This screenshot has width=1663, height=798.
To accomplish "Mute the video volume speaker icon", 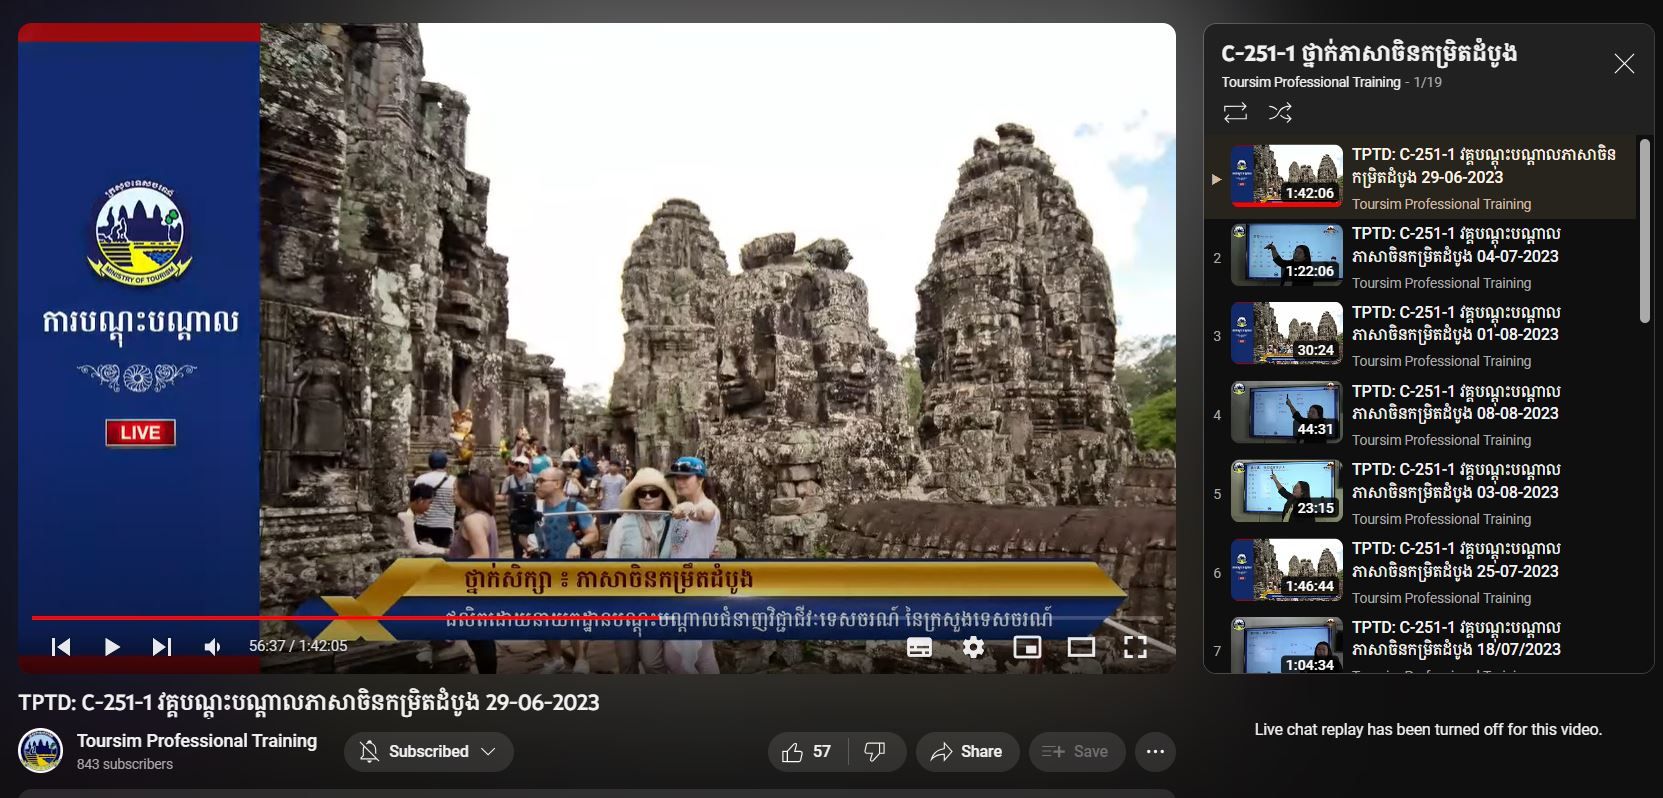I will pos(212,647).
